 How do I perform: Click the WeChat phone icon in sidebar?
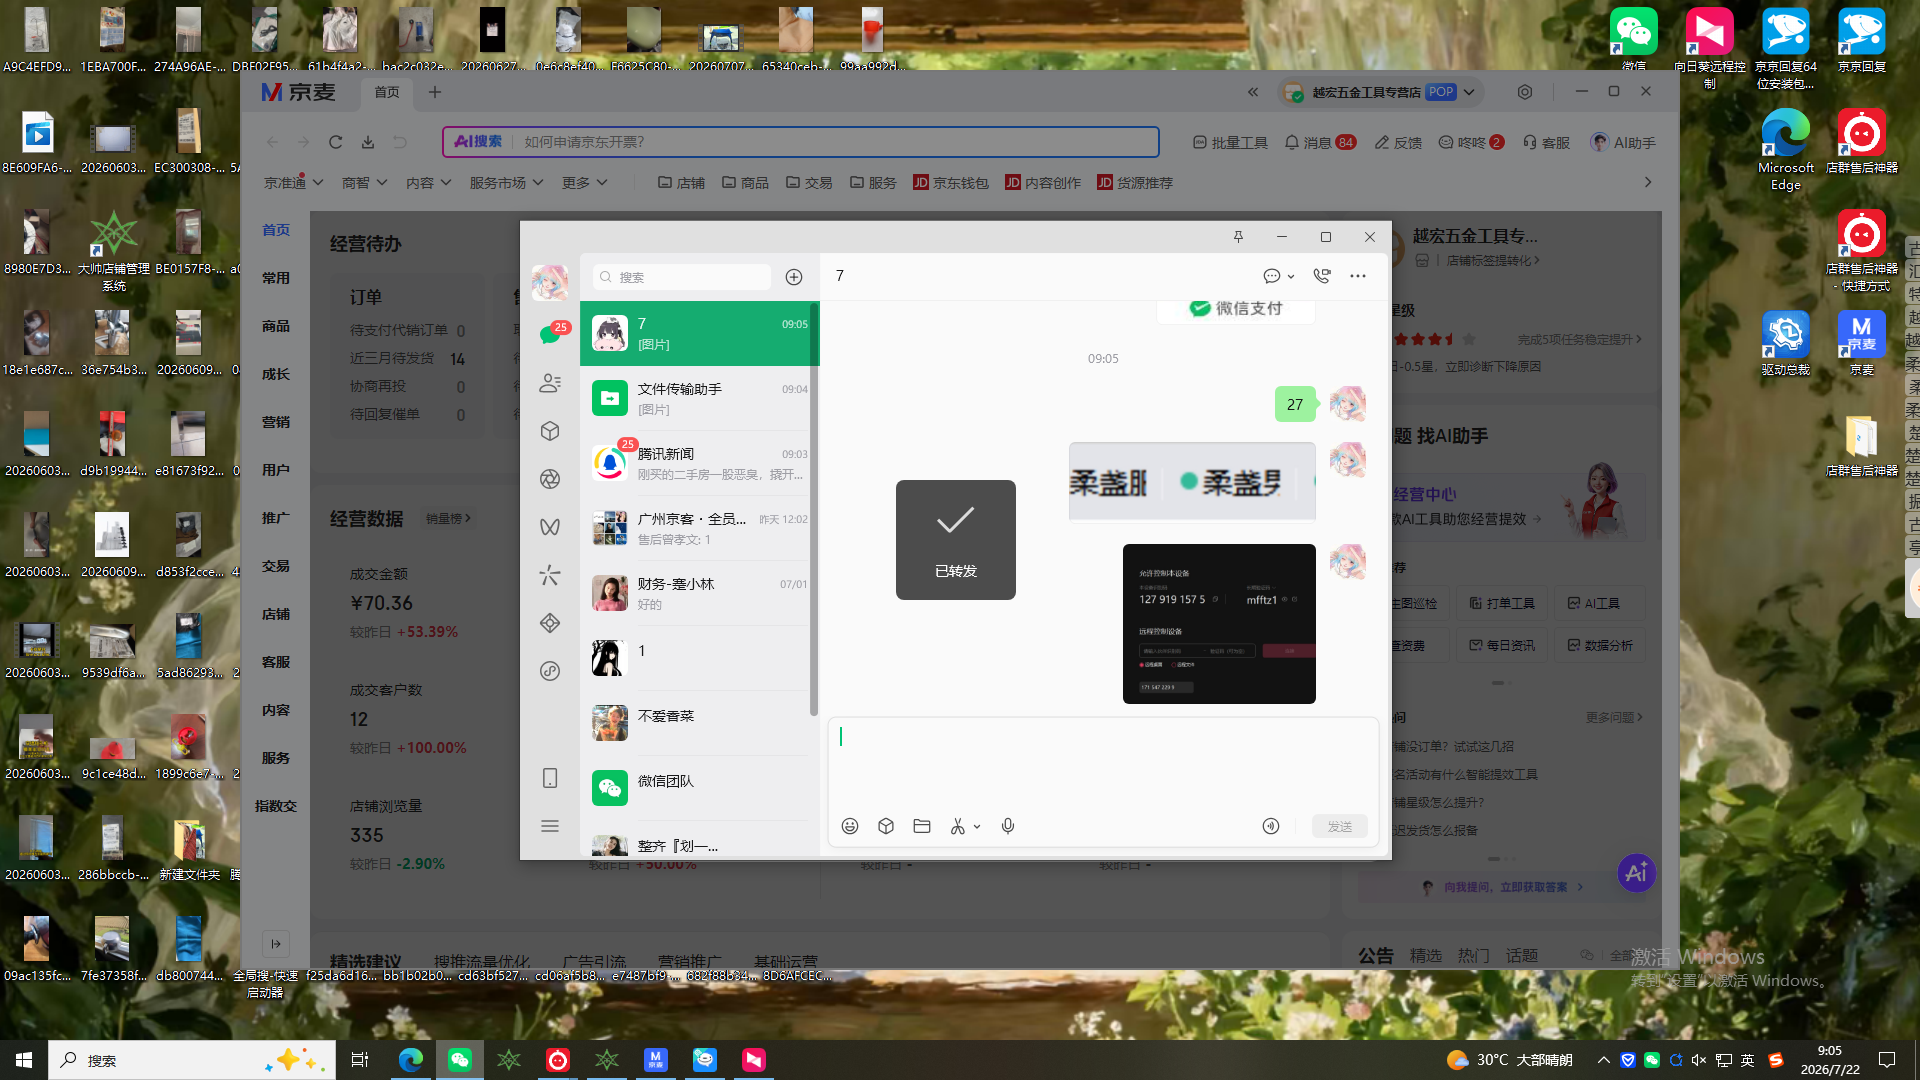(x=550, y=778)
